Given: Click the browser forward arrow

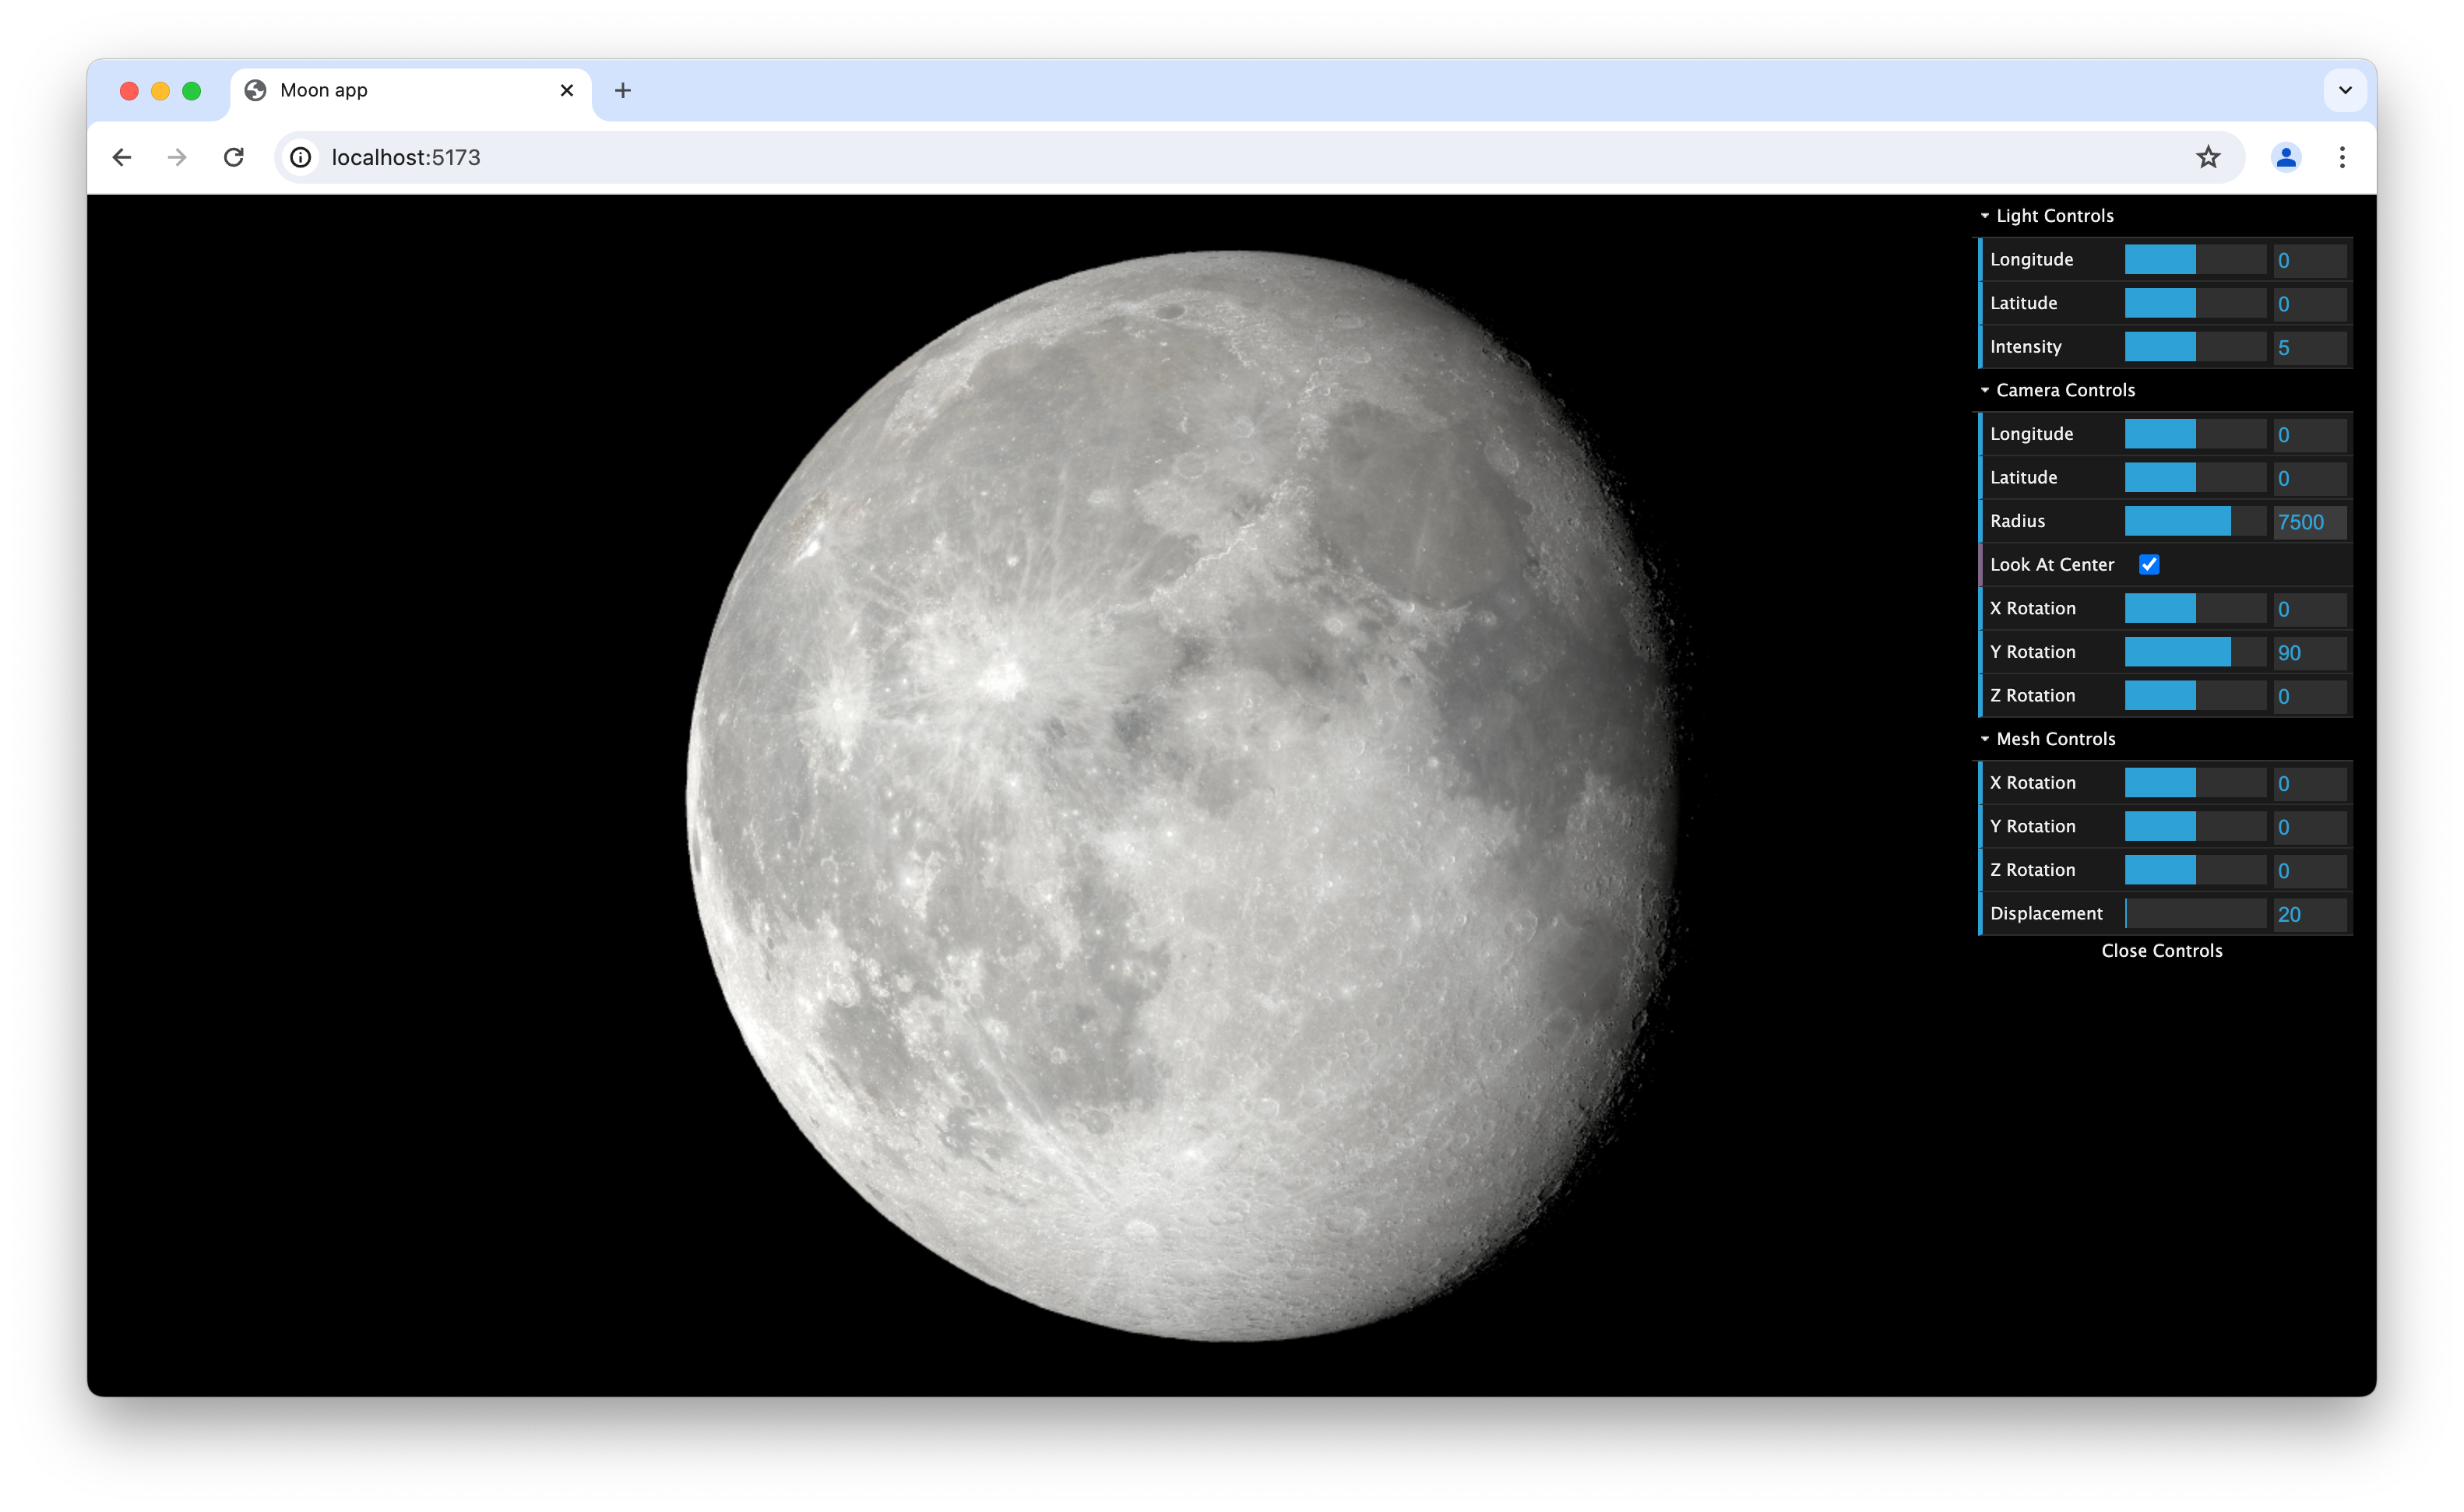Looking at the screenshot, I should [177, 157].
